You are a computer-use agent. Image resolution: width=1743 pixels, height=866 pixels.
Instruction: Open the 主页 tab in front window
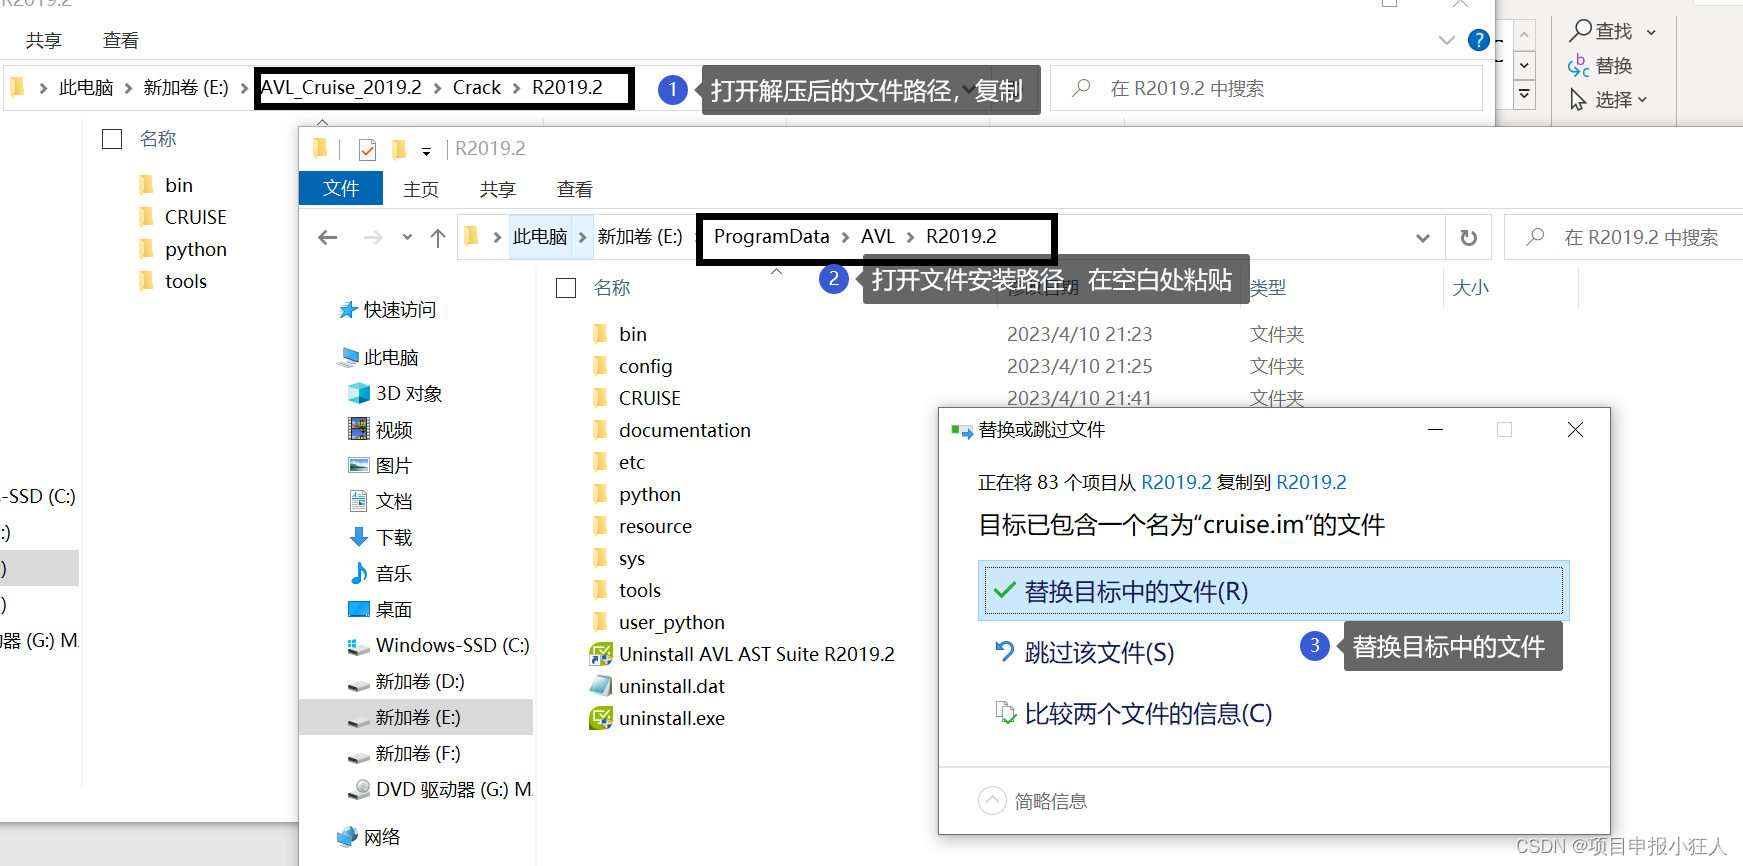click(x=421, y=189)
